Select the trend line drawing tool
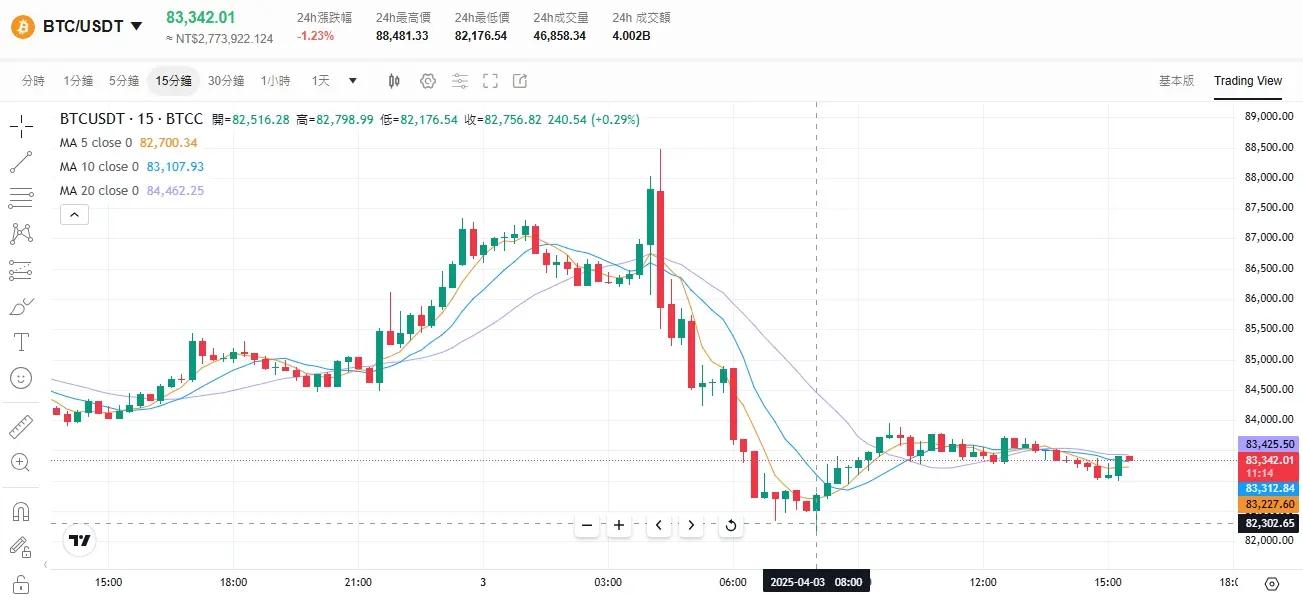Image resolution: width=1303 pixels, height=600 pixels. 21,162
